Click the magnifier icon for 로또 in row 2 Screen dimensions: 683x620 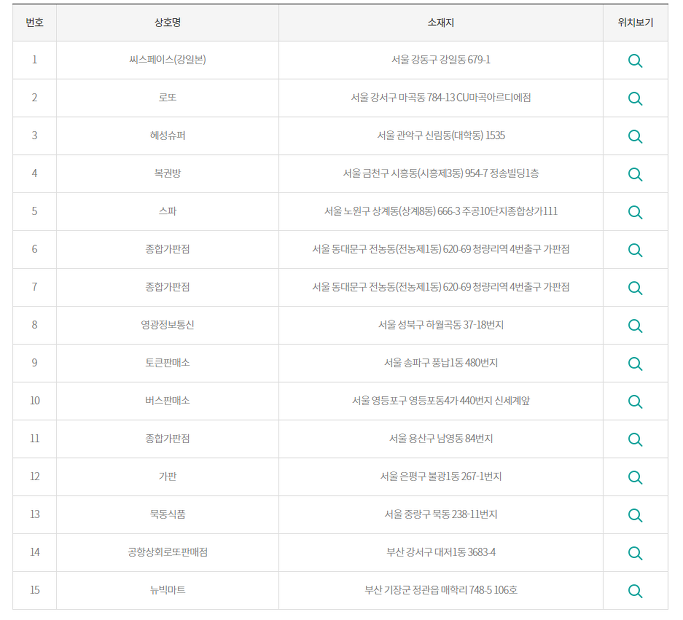pyautogui.click(x=635, y=98)
